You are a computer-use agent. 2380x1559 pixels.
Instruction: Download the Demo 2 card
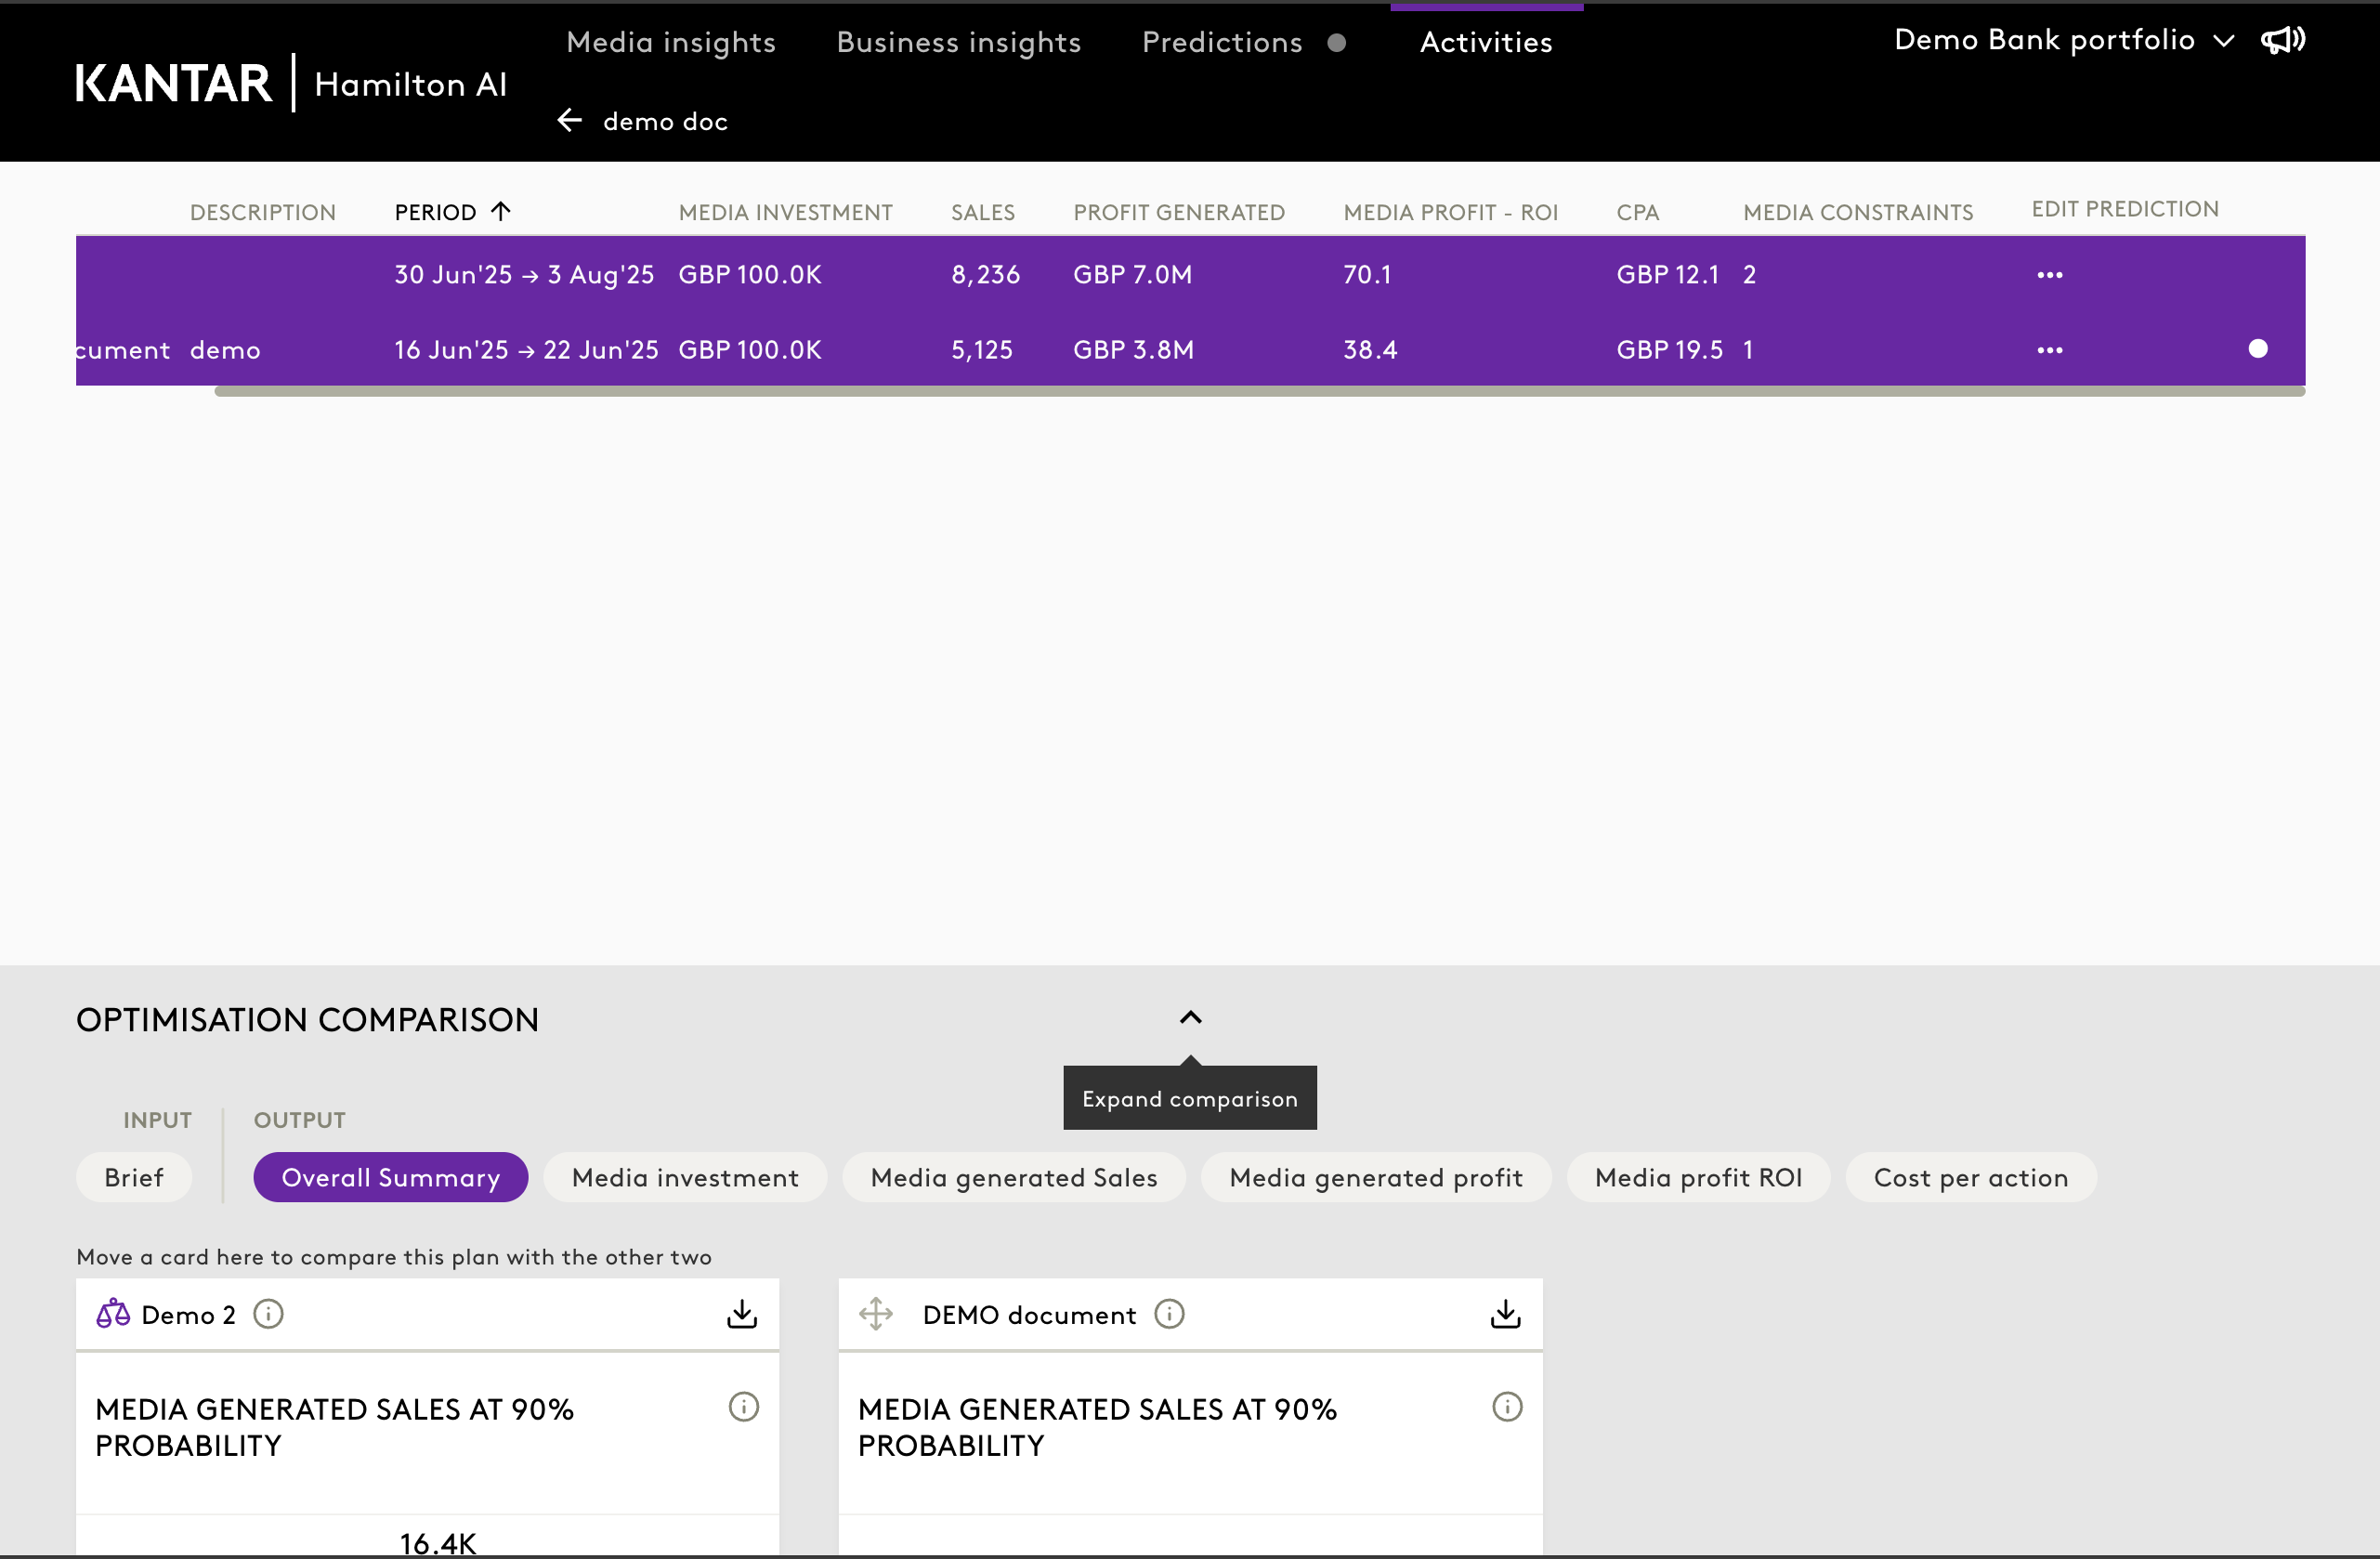click(x=741, y=1314)
